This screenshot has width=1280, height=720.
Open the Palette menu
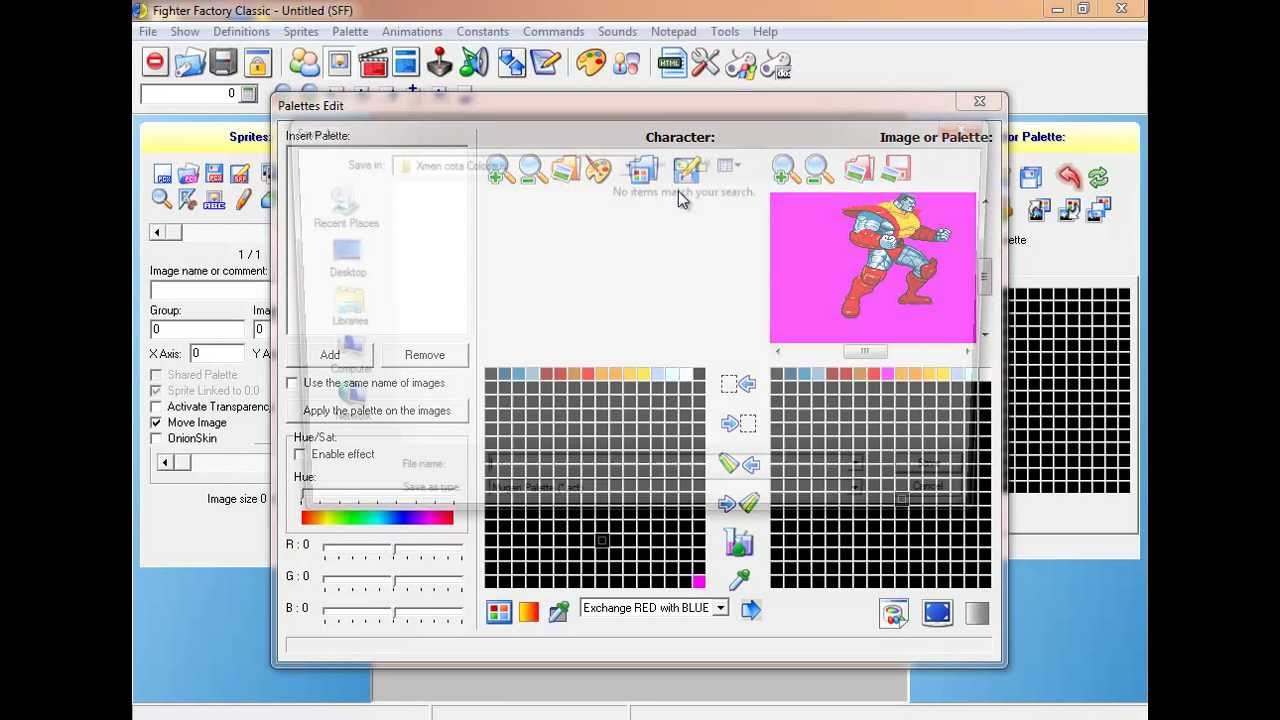350,31
